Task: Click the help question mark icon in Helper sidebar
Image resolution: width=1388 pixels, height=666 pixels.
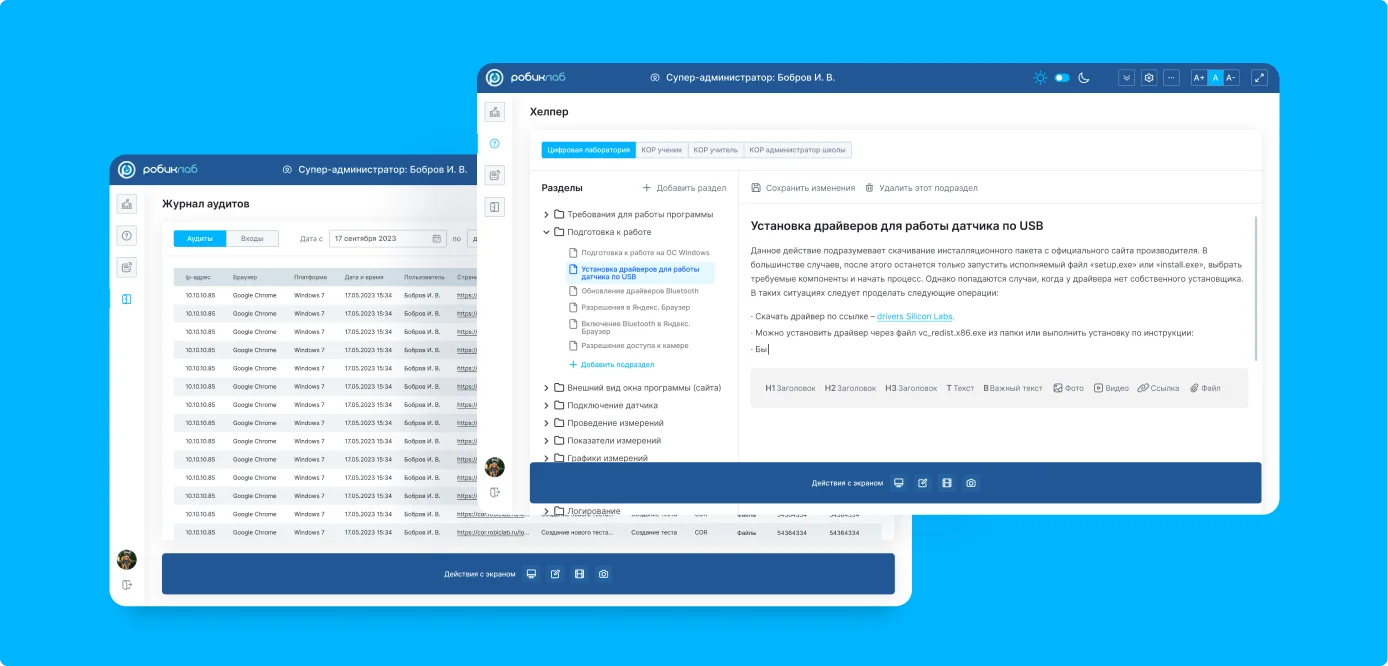Action: pyautogui.click(x=494, y=144)
